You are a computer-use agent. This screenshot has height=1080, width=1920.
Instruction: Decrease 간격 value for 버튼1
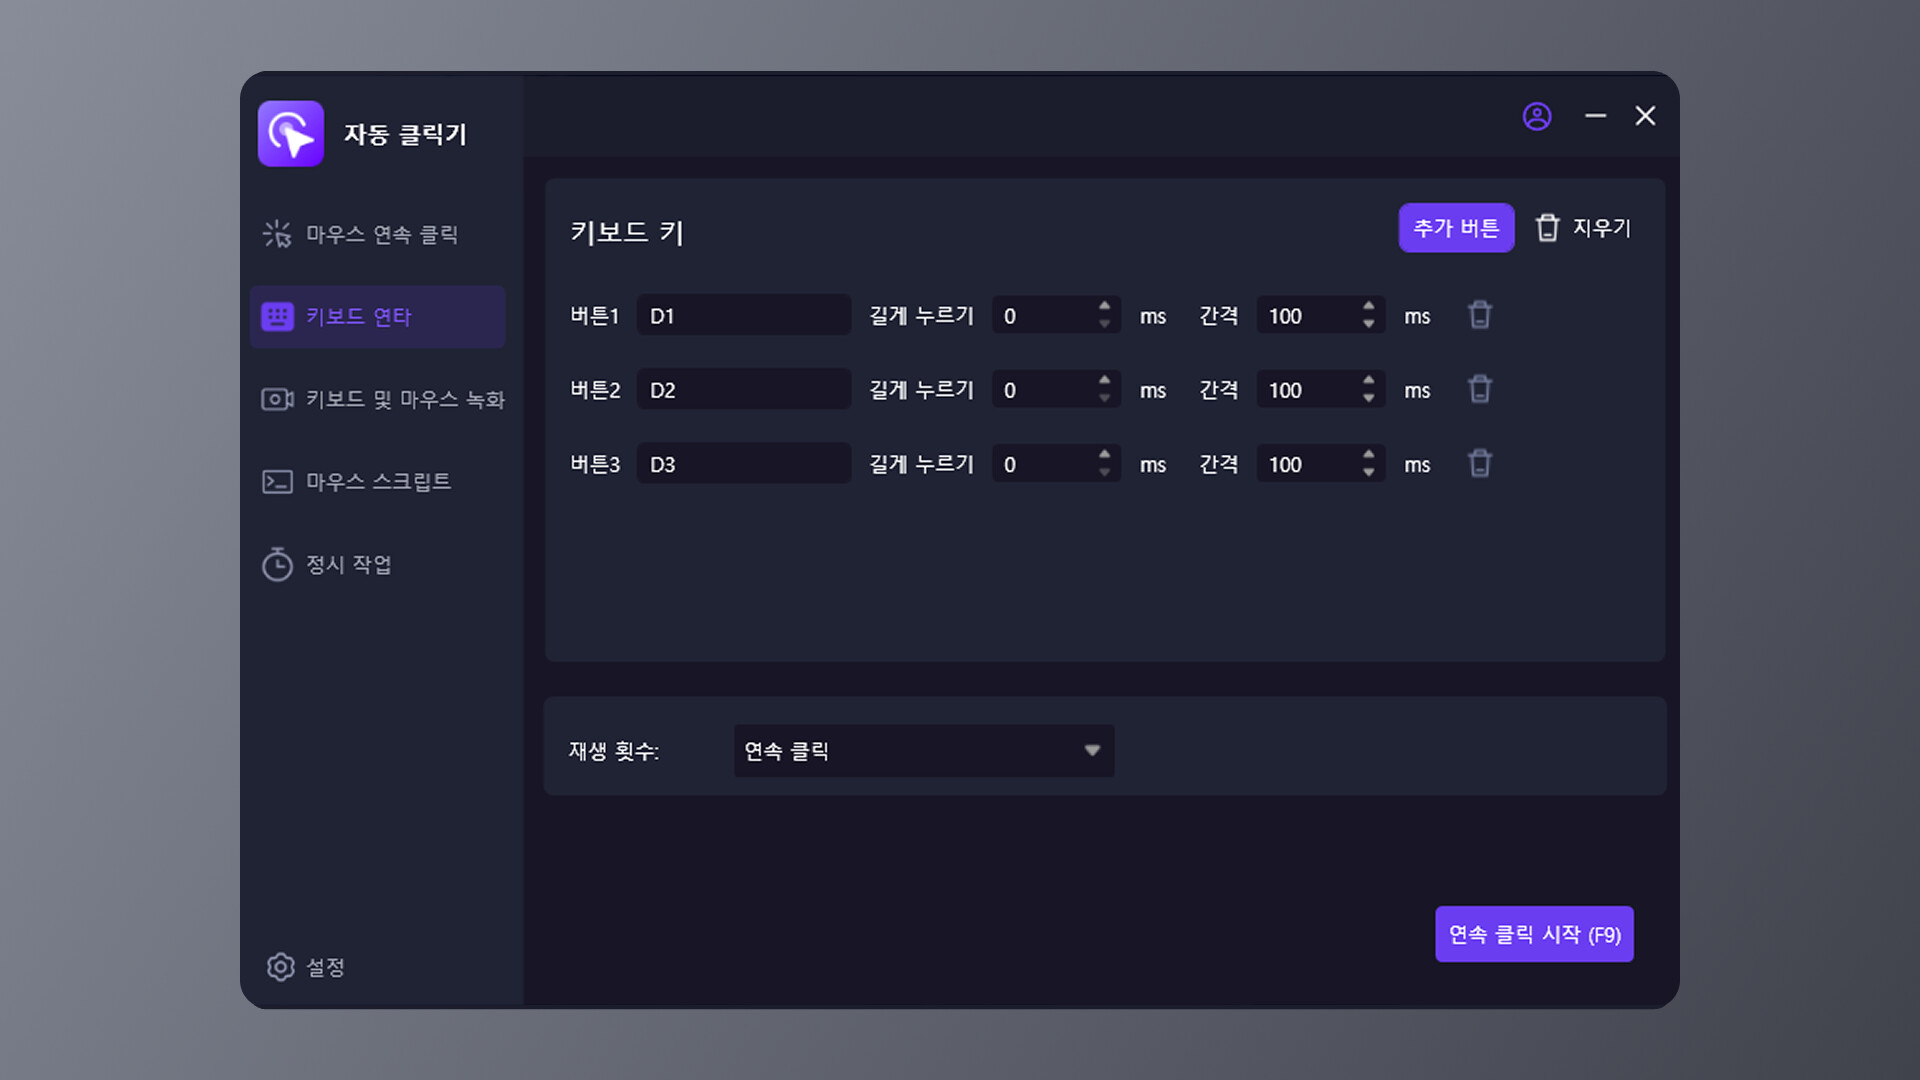[x=1368, y=325]
